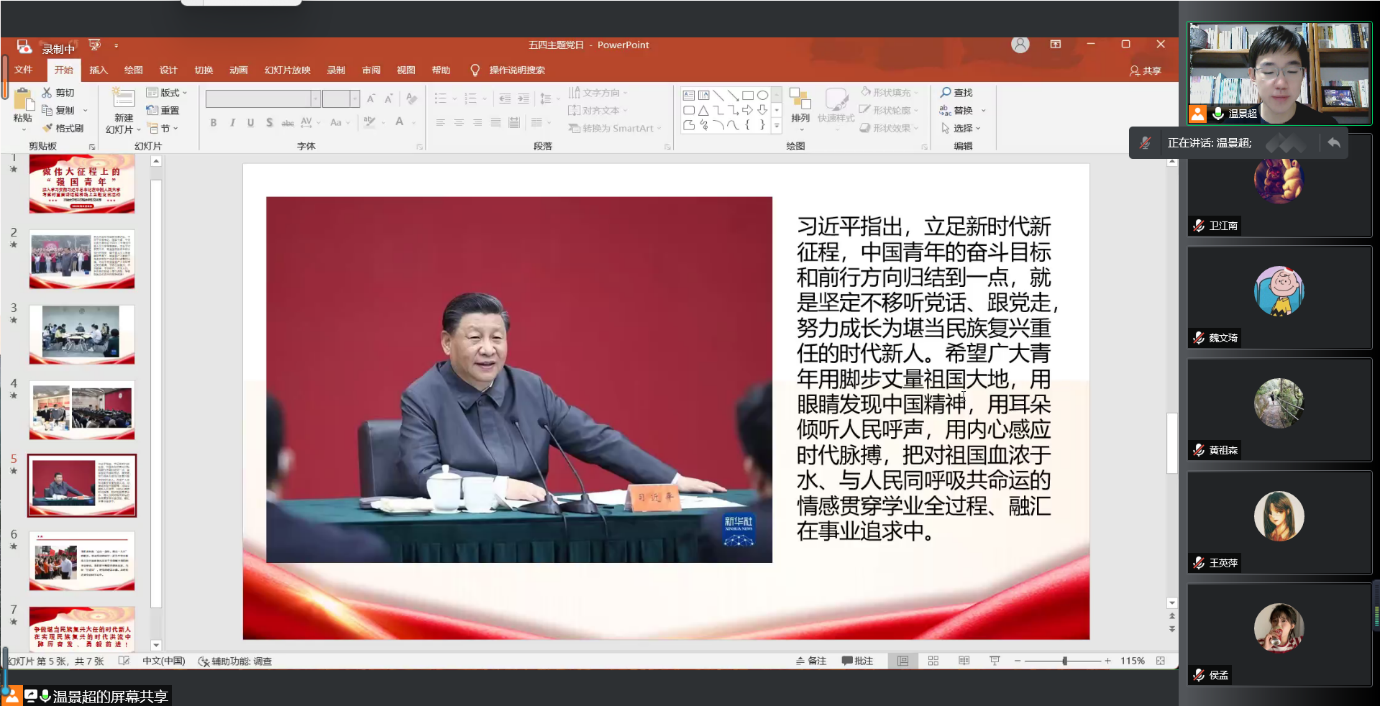Pick the triangle shape in shapes gallery
The image size is (1380, 706).
click(x=703, y=110)
